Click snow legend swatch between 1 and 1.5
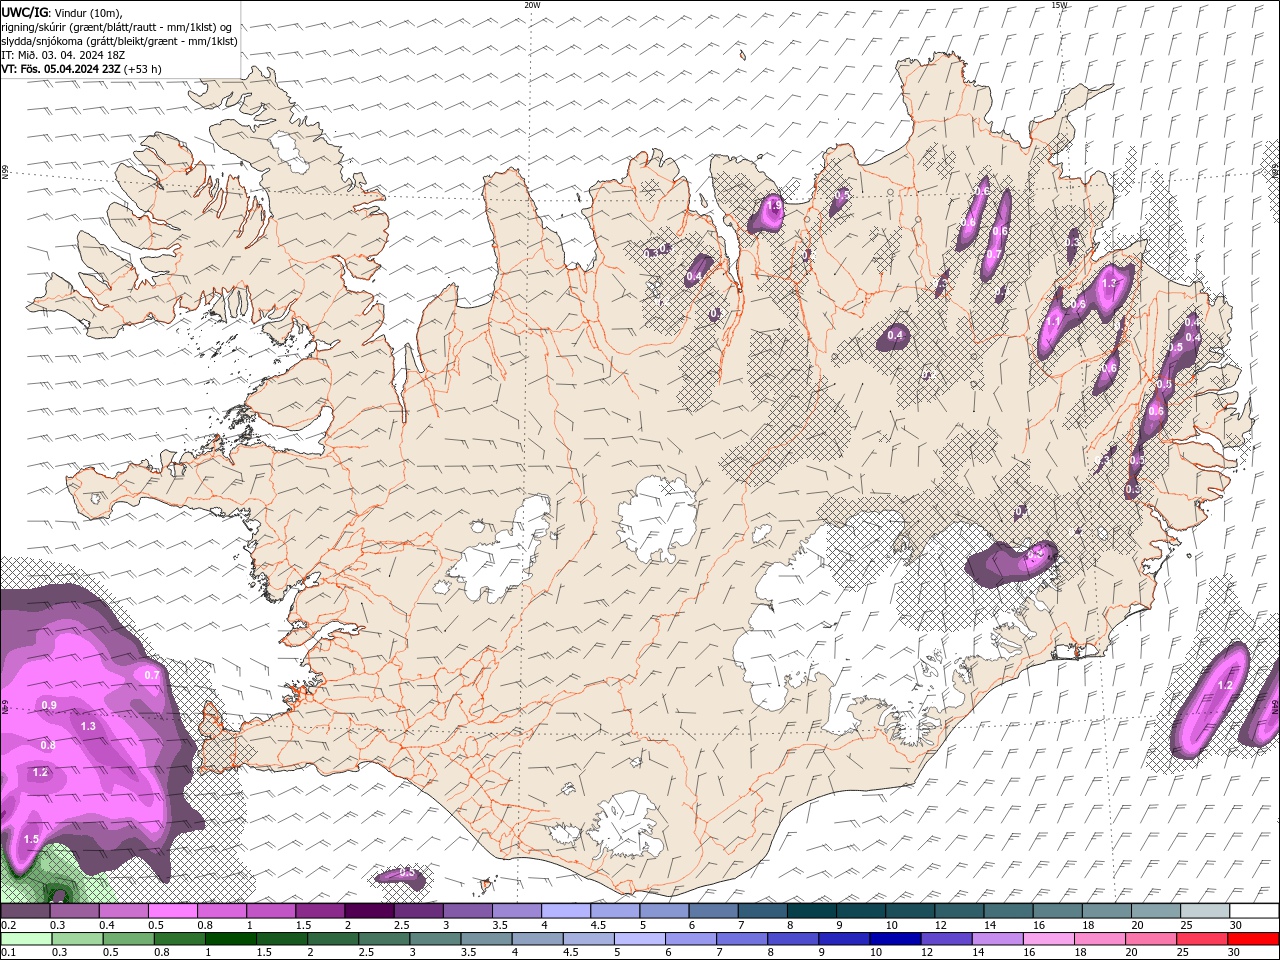1280x960 pixels. tap(271, 911)
